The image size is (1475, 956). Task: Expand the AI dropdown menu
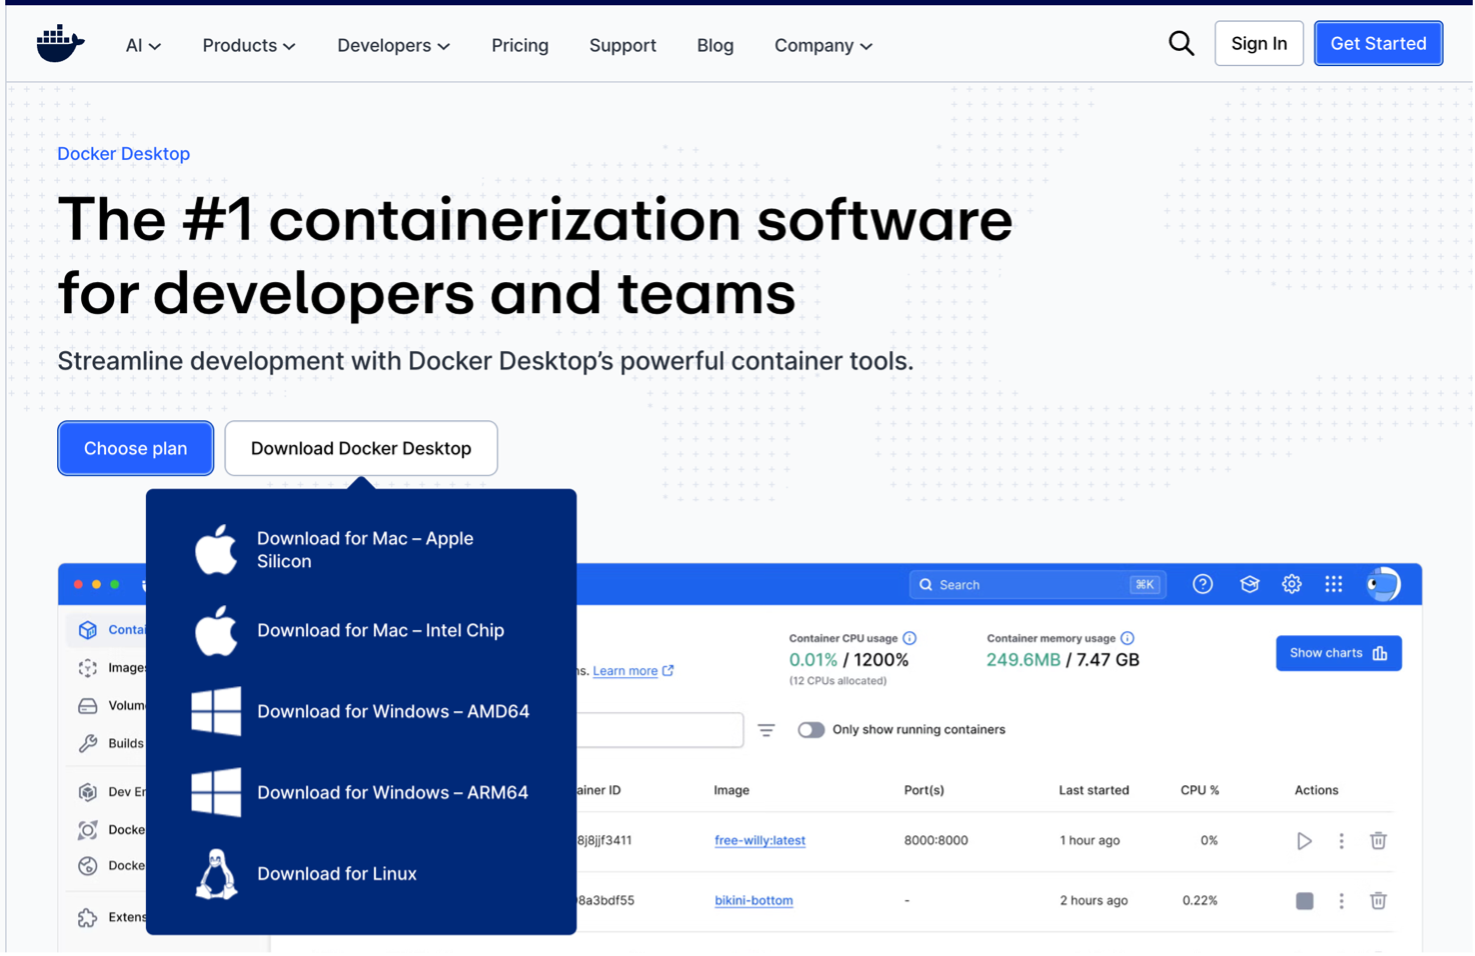[143, 46]
